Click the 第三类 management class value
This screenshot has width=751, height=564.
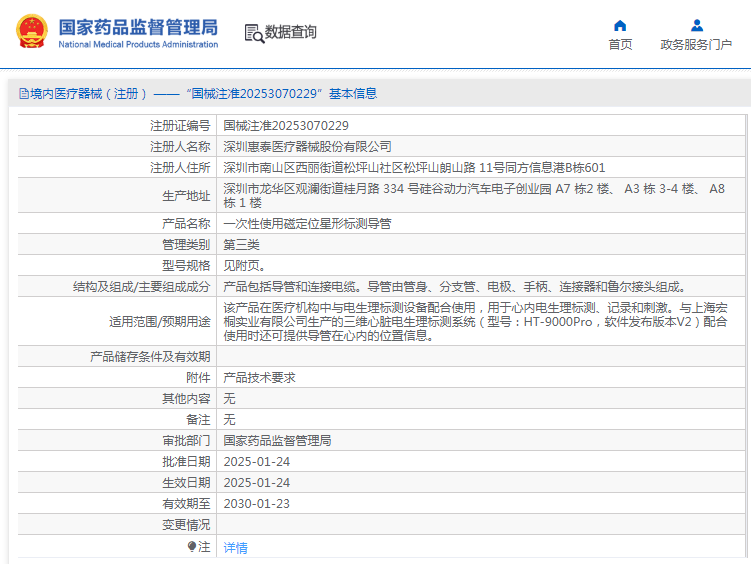coord(241,245)
